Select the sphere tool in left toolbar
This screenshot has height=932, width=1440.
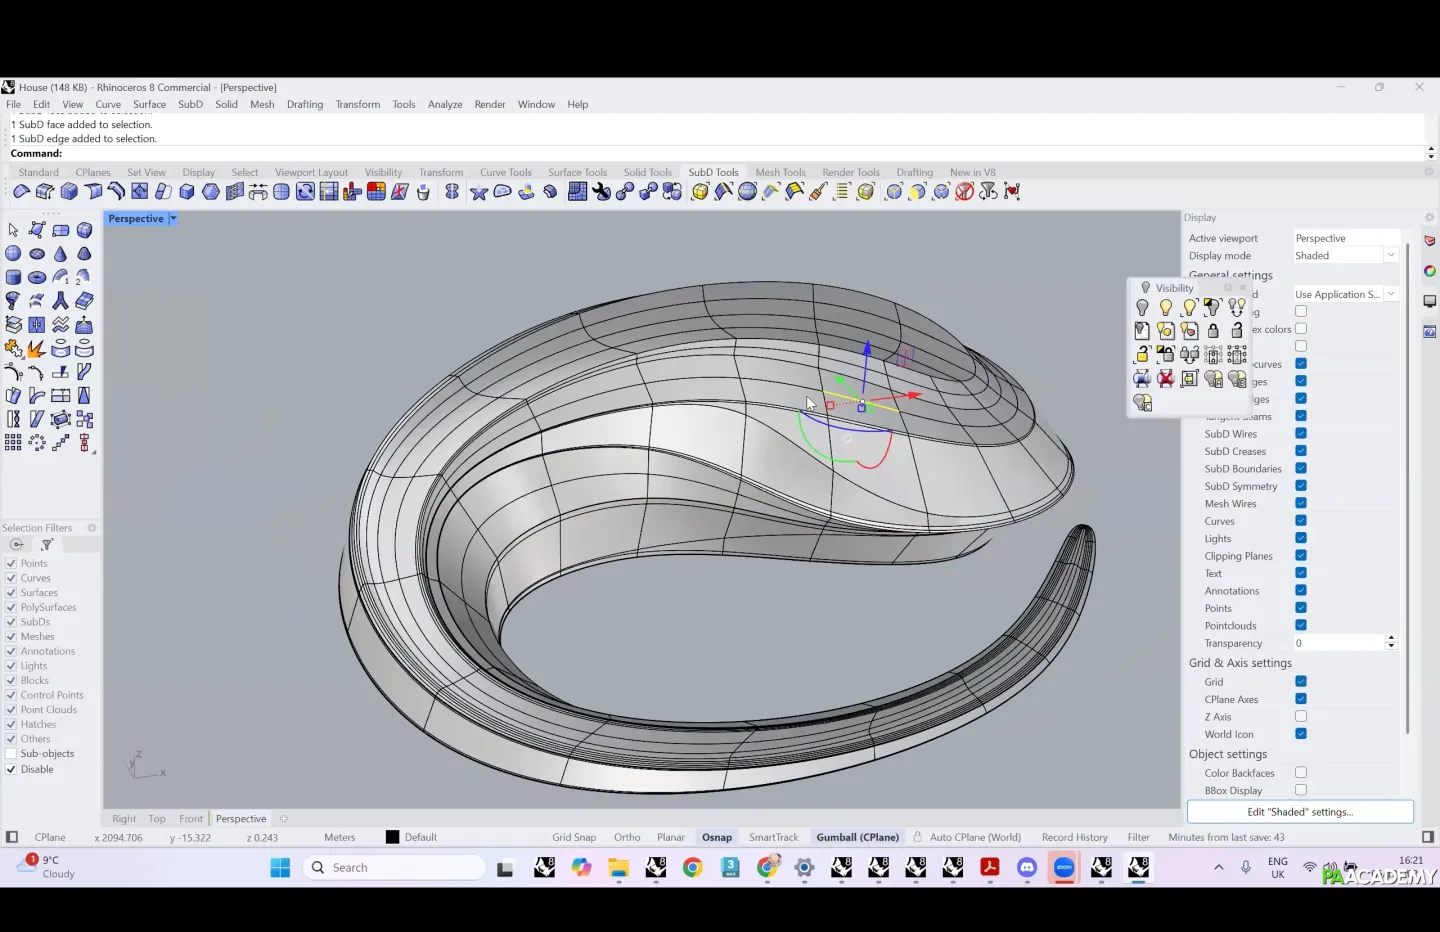pos(13,254)
